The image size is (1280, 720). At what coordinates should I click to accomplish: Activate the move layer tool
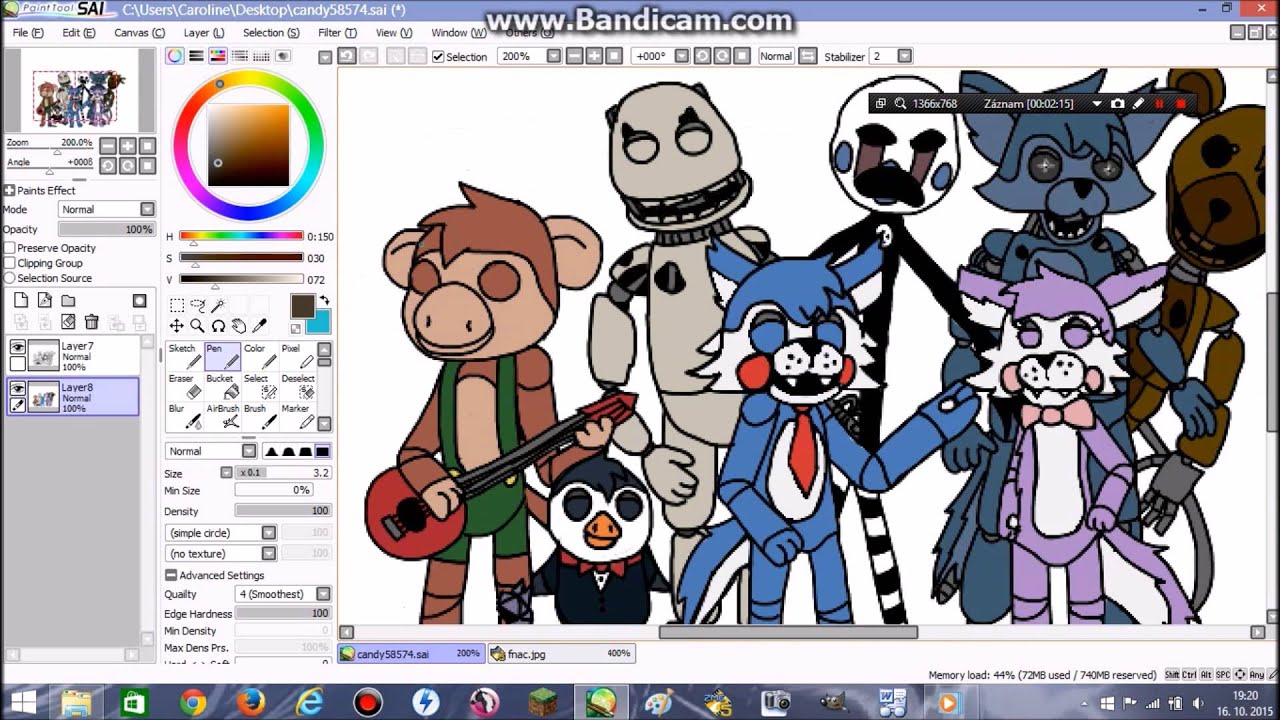(177, 326)
